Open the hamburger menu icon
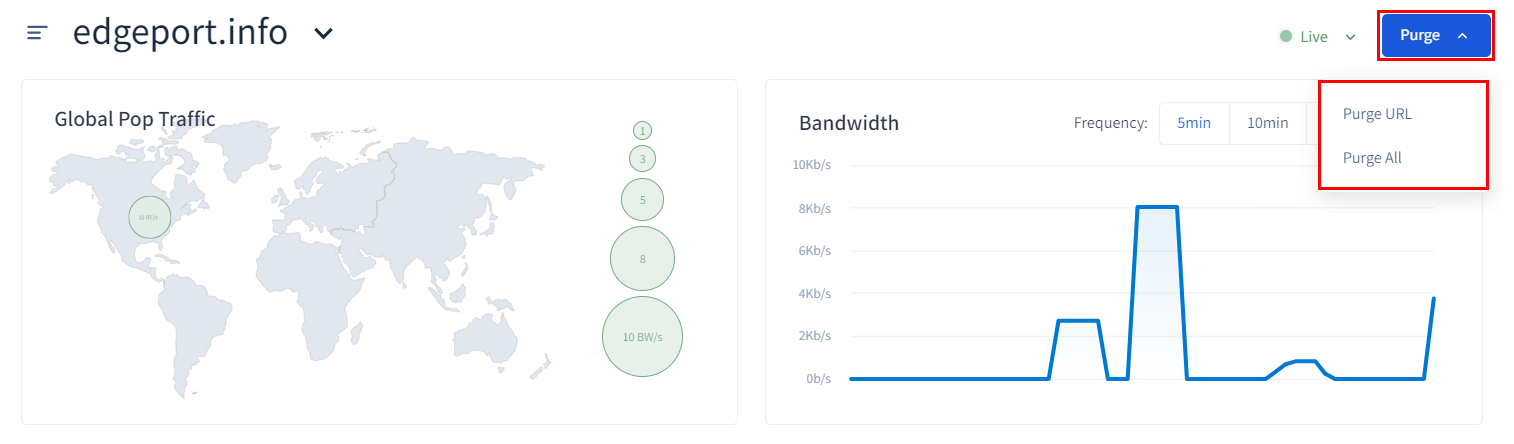 click(x=37, y=33)
